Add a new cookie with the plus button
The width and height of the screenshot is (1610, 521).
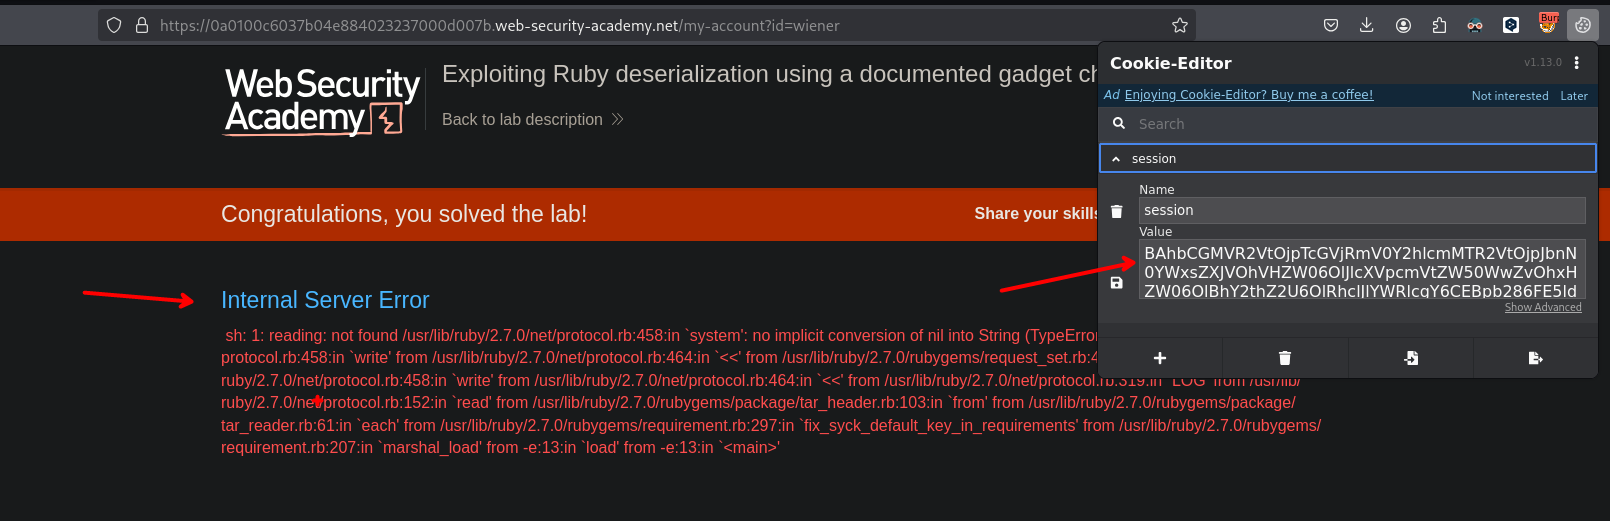[1160, 358]
